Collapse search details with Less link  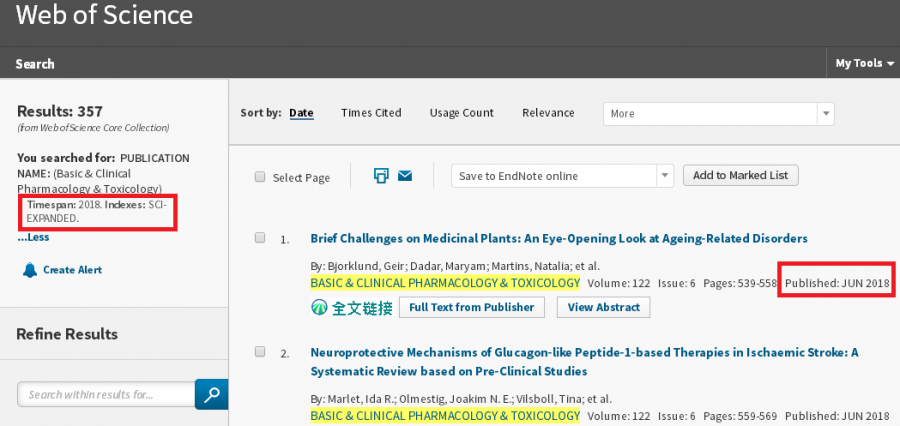pos(33,237)
